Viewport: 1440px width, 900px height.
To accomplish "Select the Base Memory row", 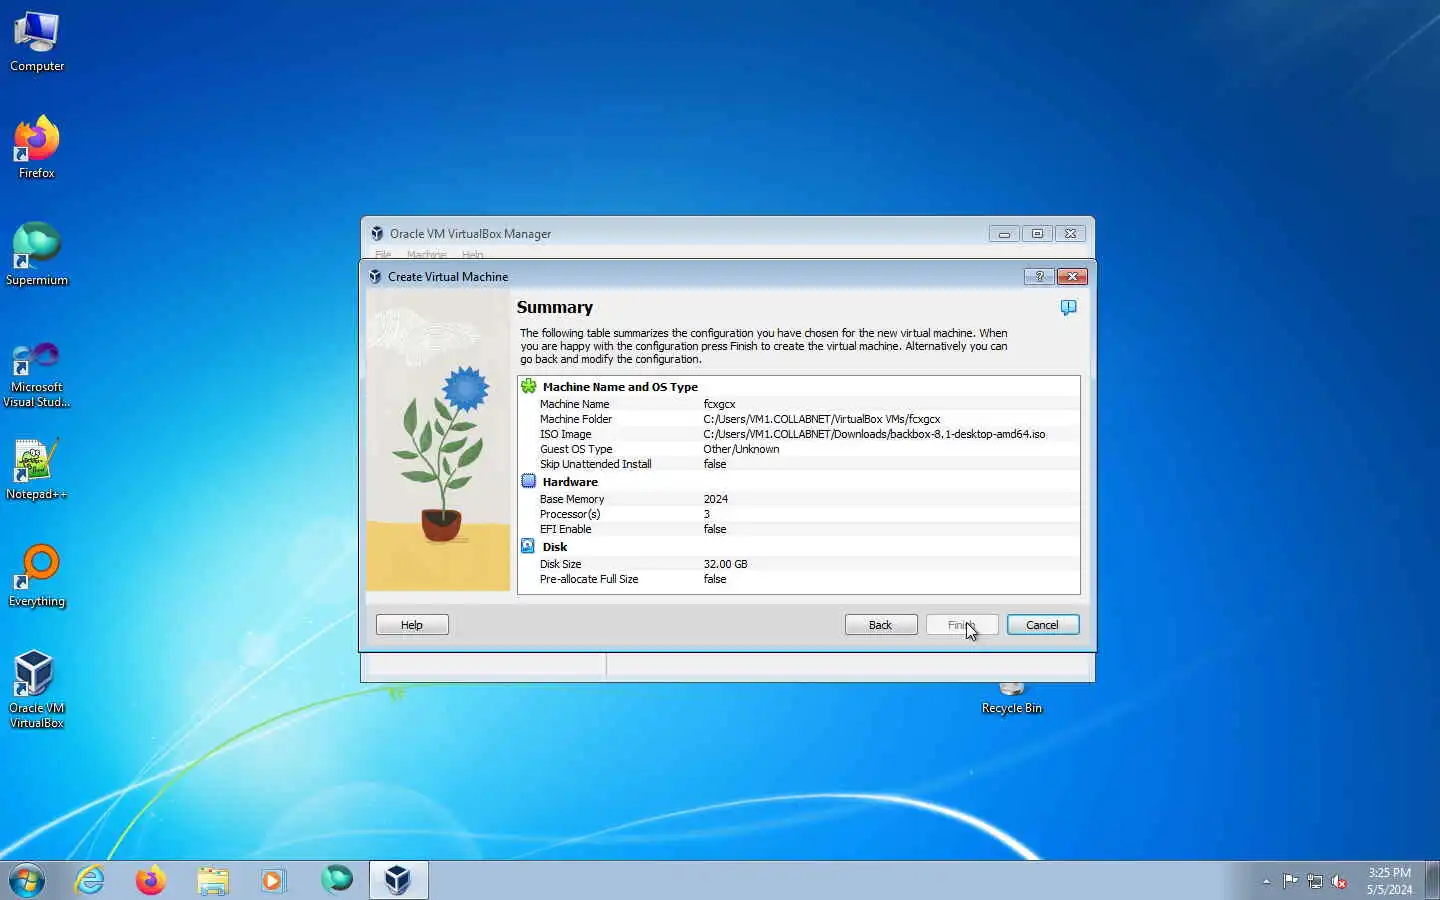I will (x=799, y=499).
